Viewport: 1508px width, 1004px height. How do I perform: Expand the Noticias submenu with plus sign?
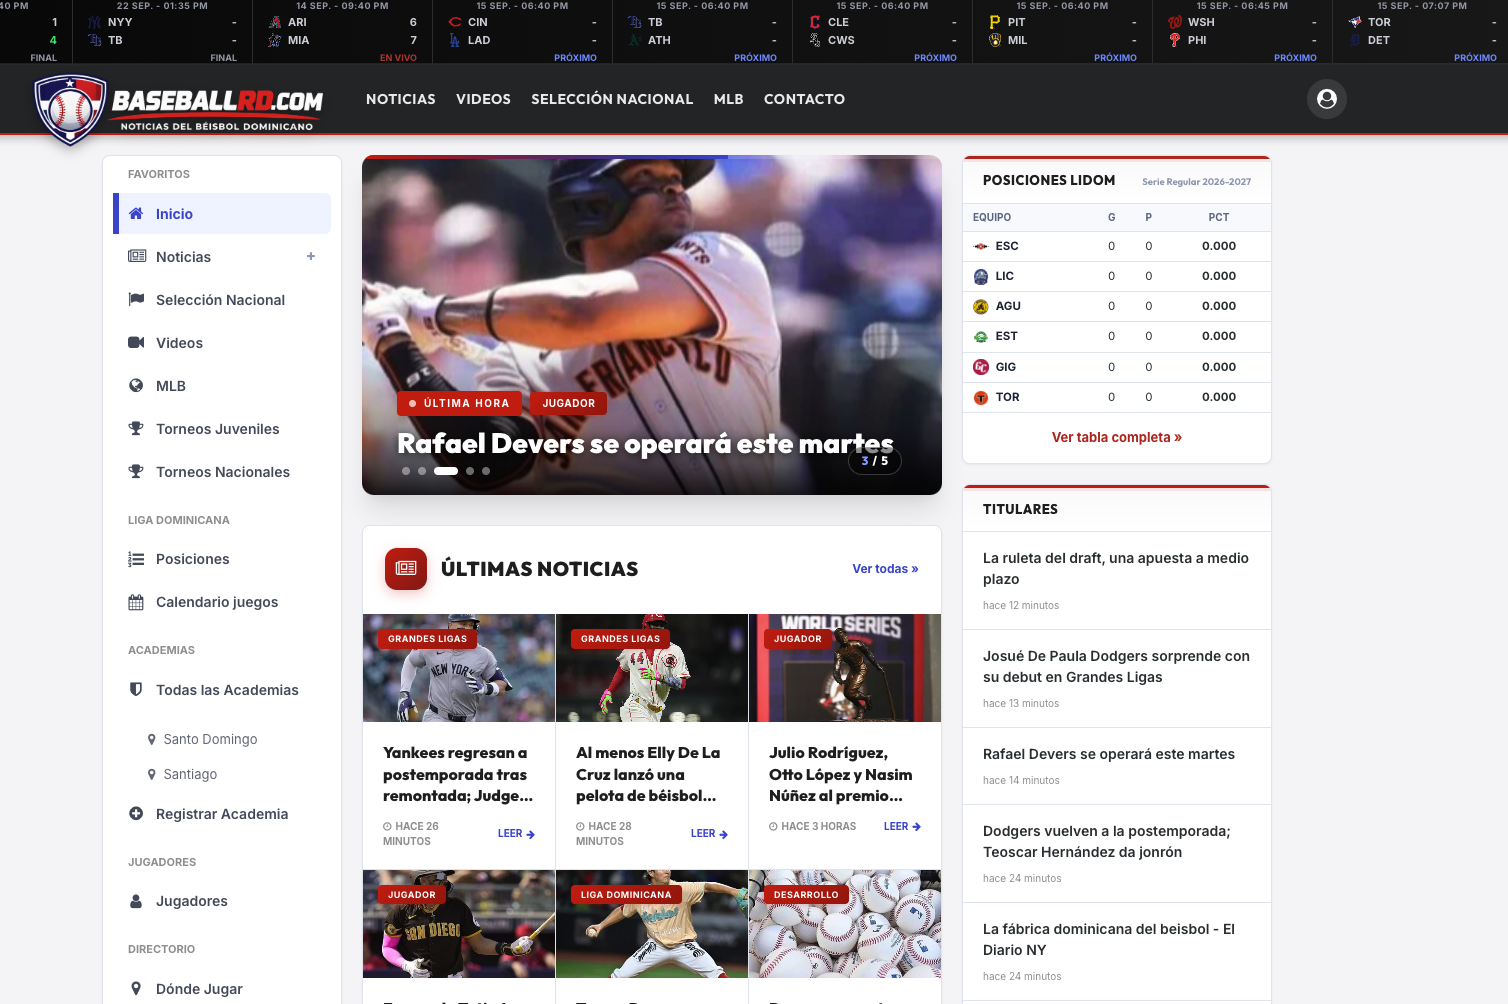311,256
